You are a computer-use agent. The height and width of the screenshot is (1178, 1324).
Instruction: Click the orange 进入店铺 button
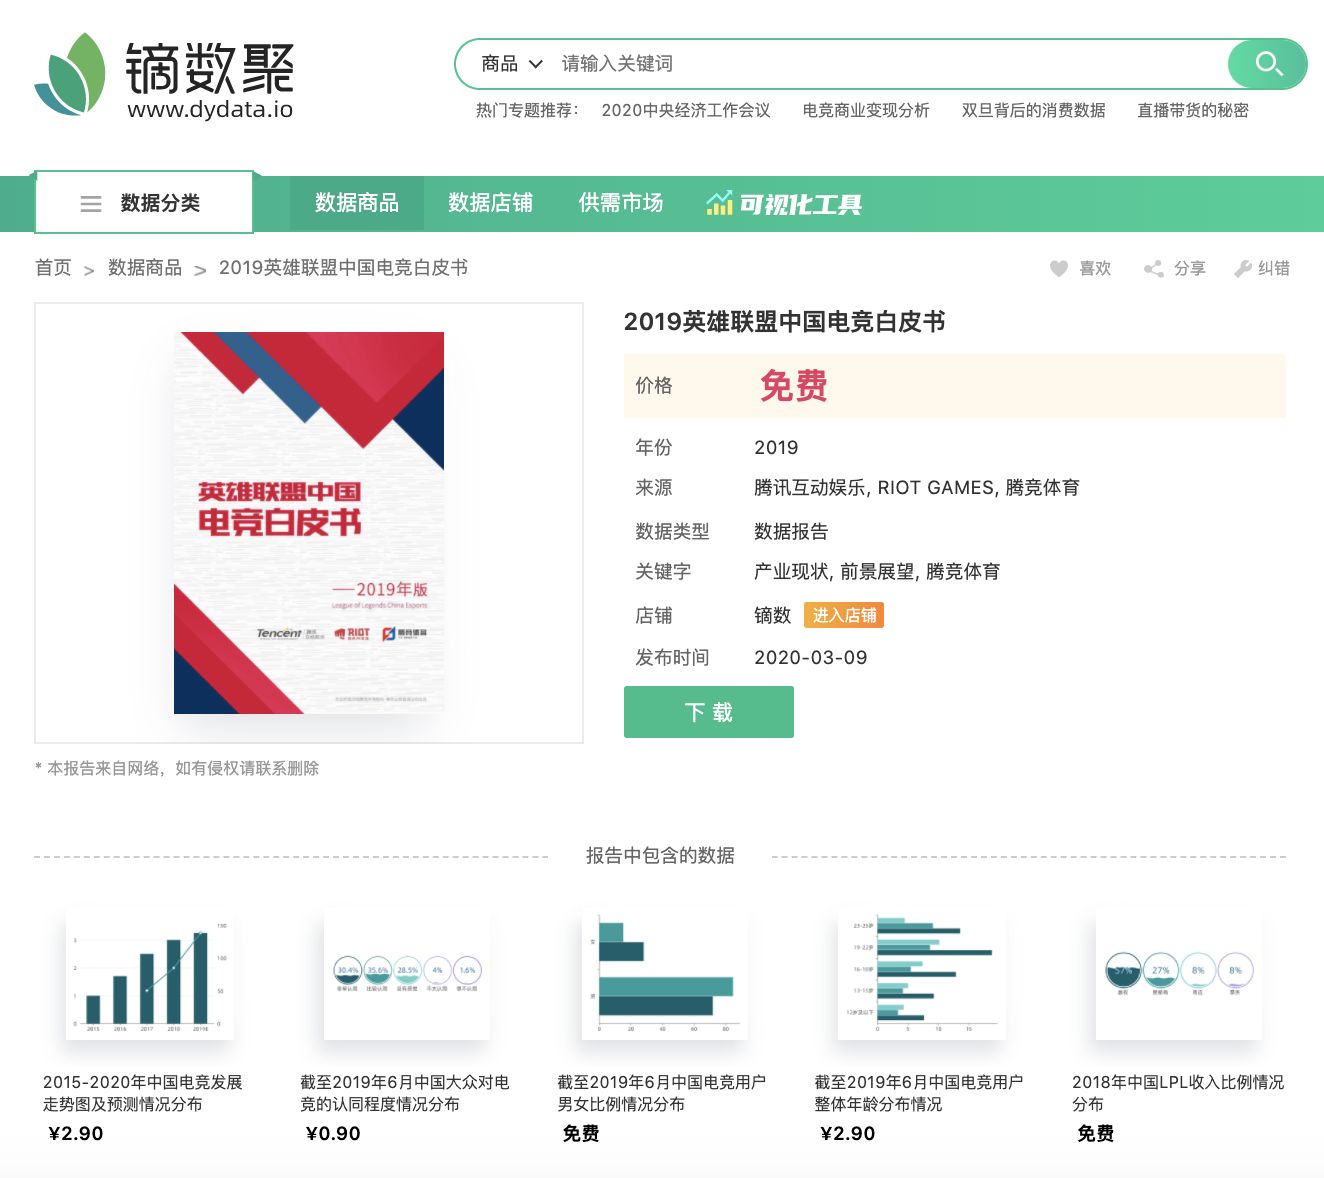tap(844, 615)
